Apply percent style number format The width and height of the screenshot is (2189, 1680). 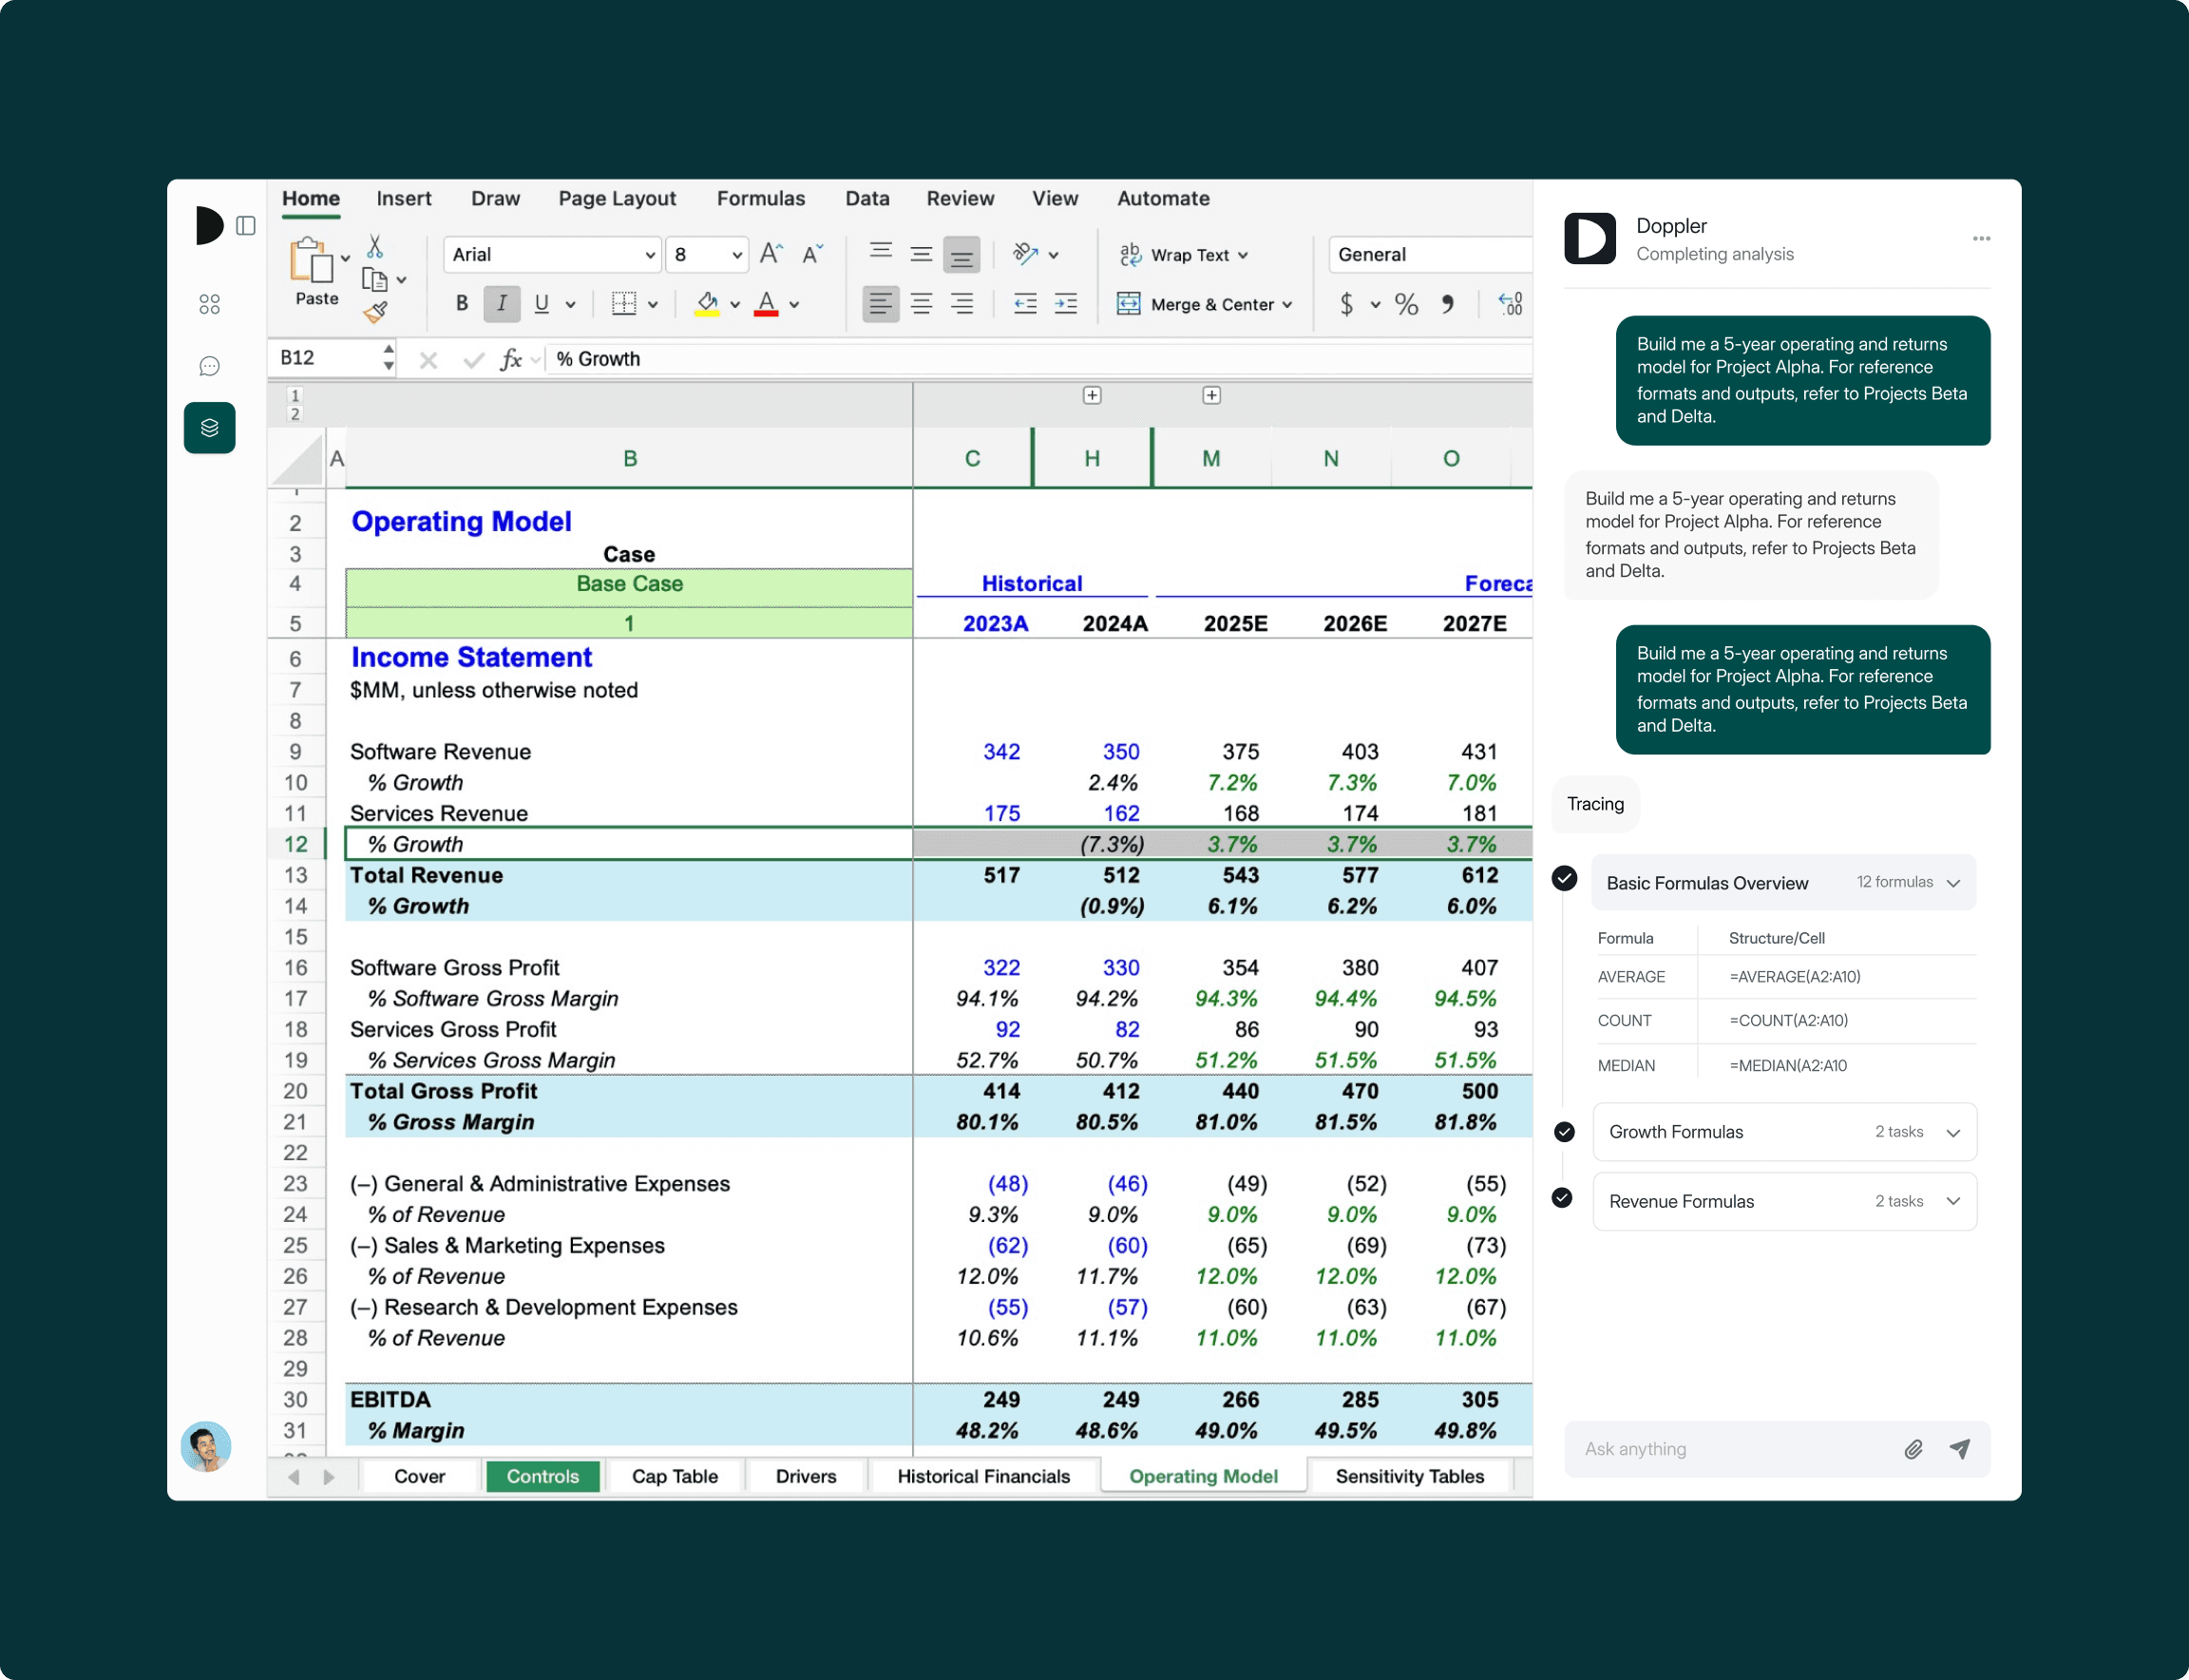pos(1406,304)
